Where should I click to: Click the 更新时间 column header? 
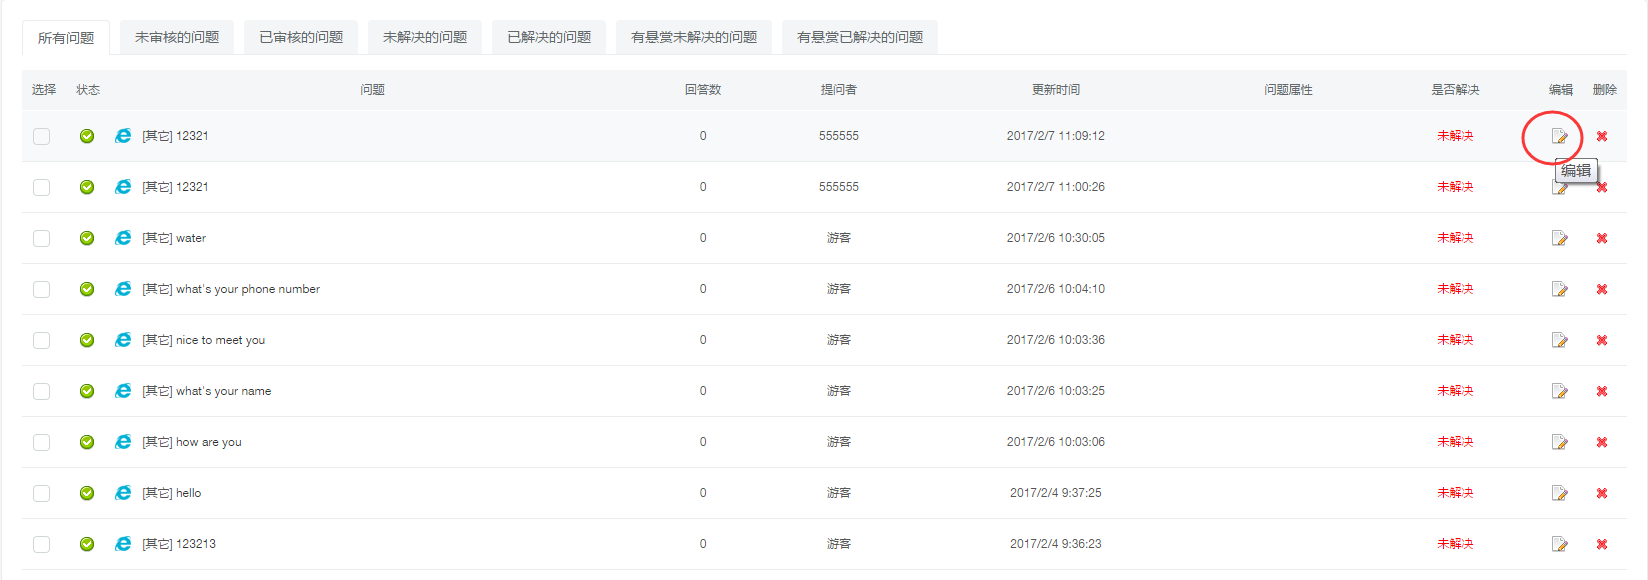[x=1056, y=90]
